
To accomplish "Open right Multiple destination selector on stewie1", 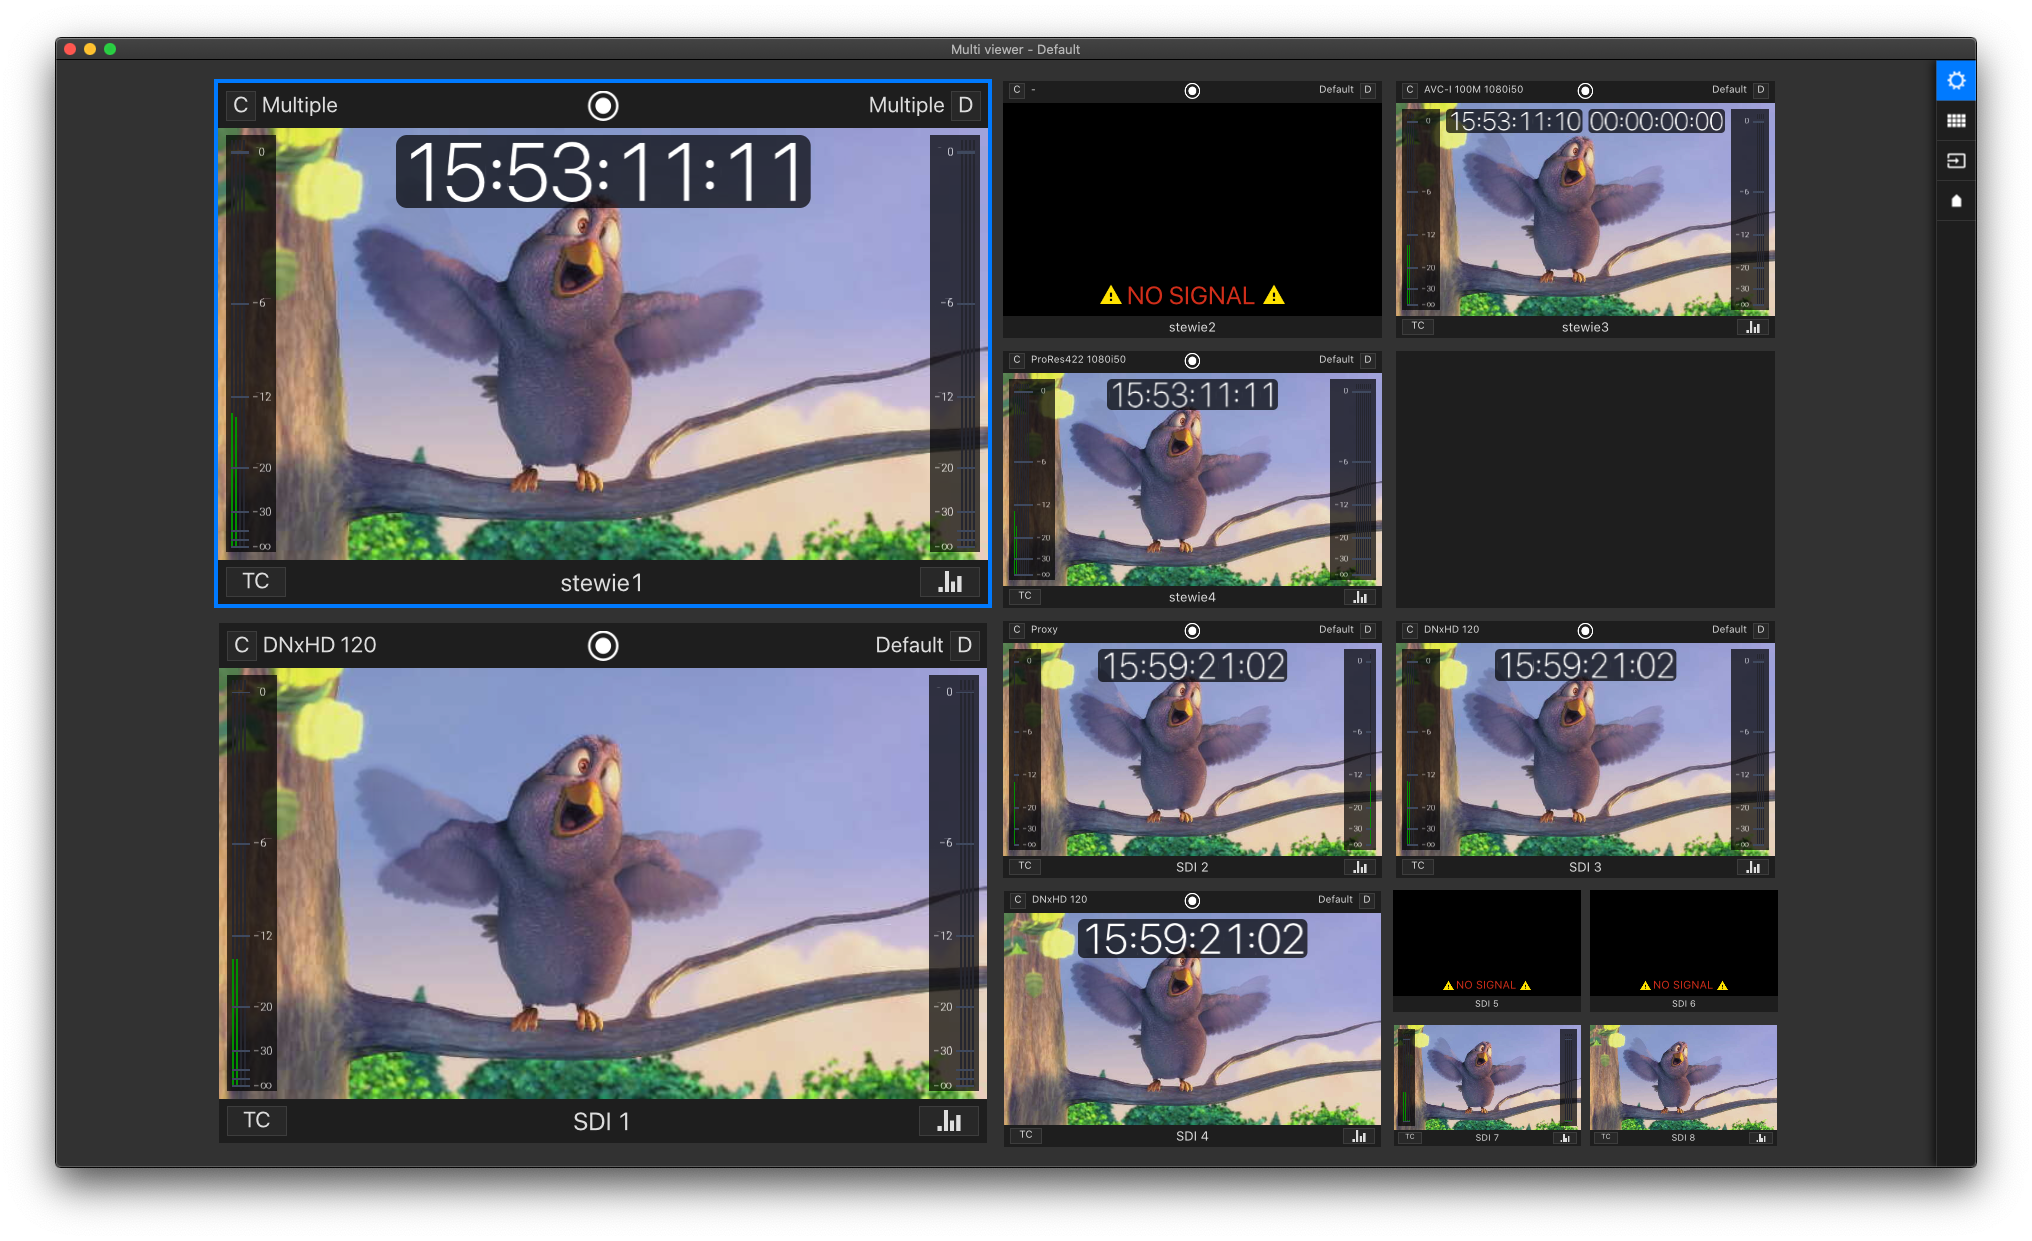I will pos(906,105).
